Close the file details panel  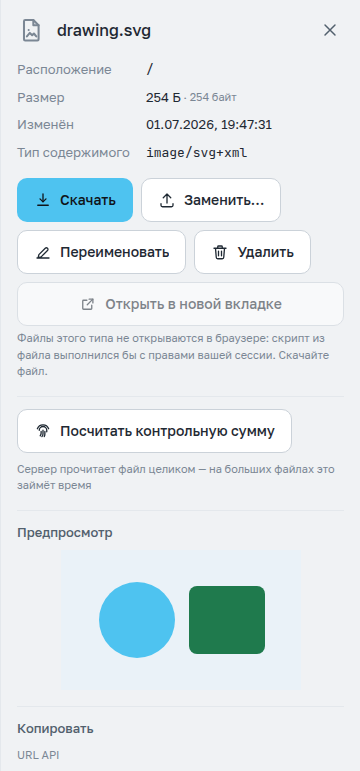330,30
